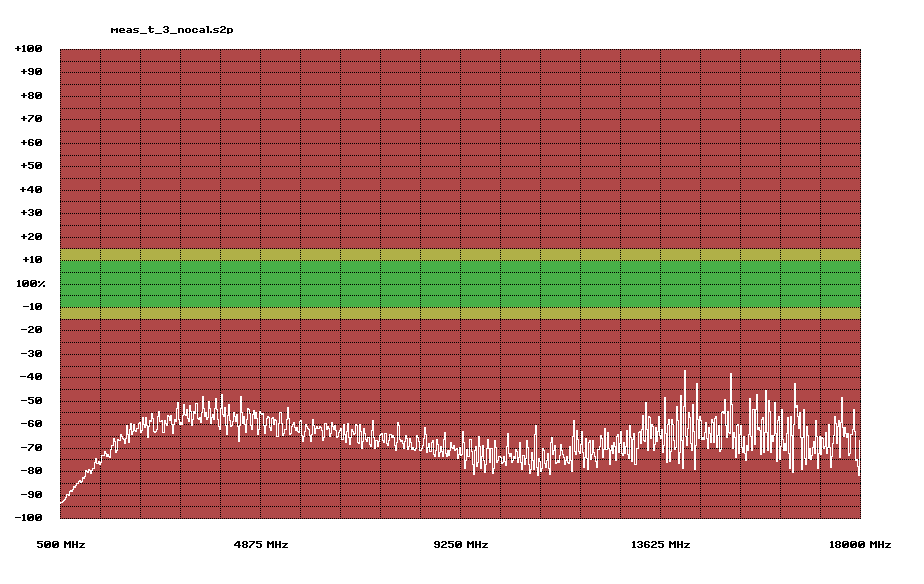The height and width of the screenshot is (584, 924).
Task: Click the trace end at 18000 MHz
Action: point(859,470)
